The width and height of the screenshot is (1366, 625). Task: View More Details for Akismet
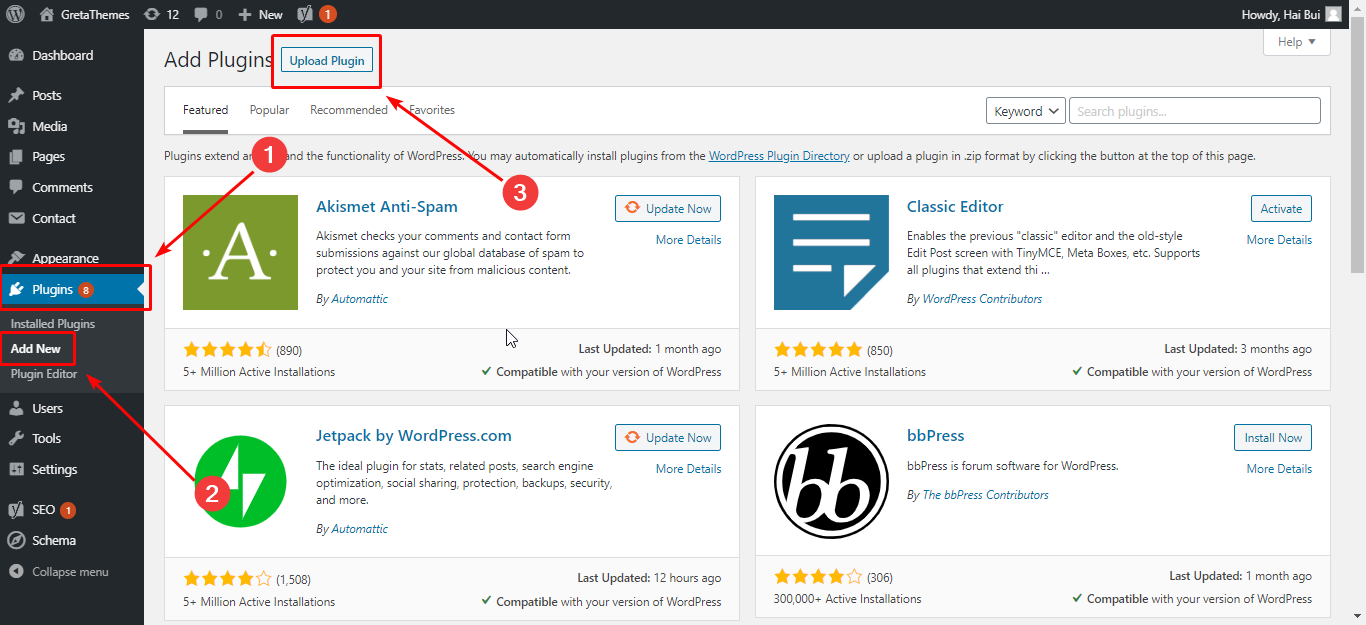click(x=688, y=240)
